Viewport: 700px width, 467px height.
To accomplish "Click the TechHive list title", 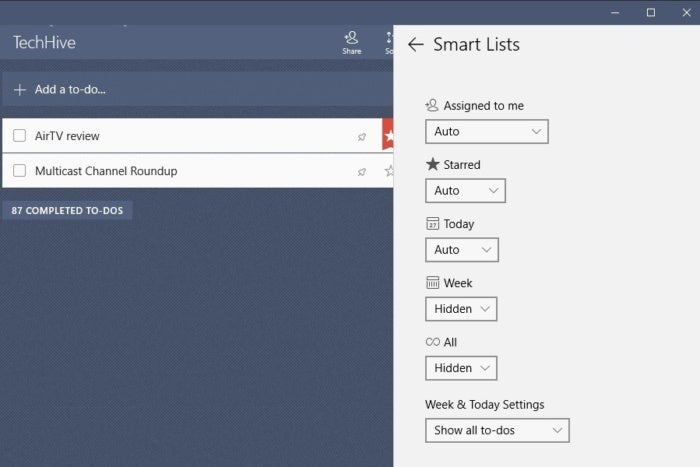I will [x=44, y=42].
